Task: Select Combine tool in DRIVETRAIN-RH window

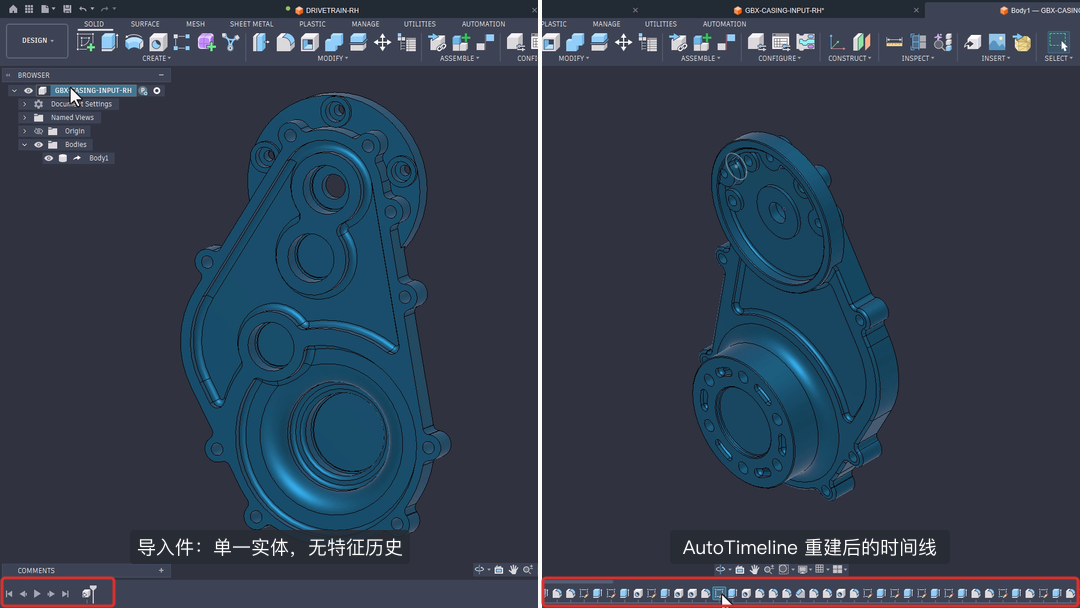Action: (x=334, y=42)
